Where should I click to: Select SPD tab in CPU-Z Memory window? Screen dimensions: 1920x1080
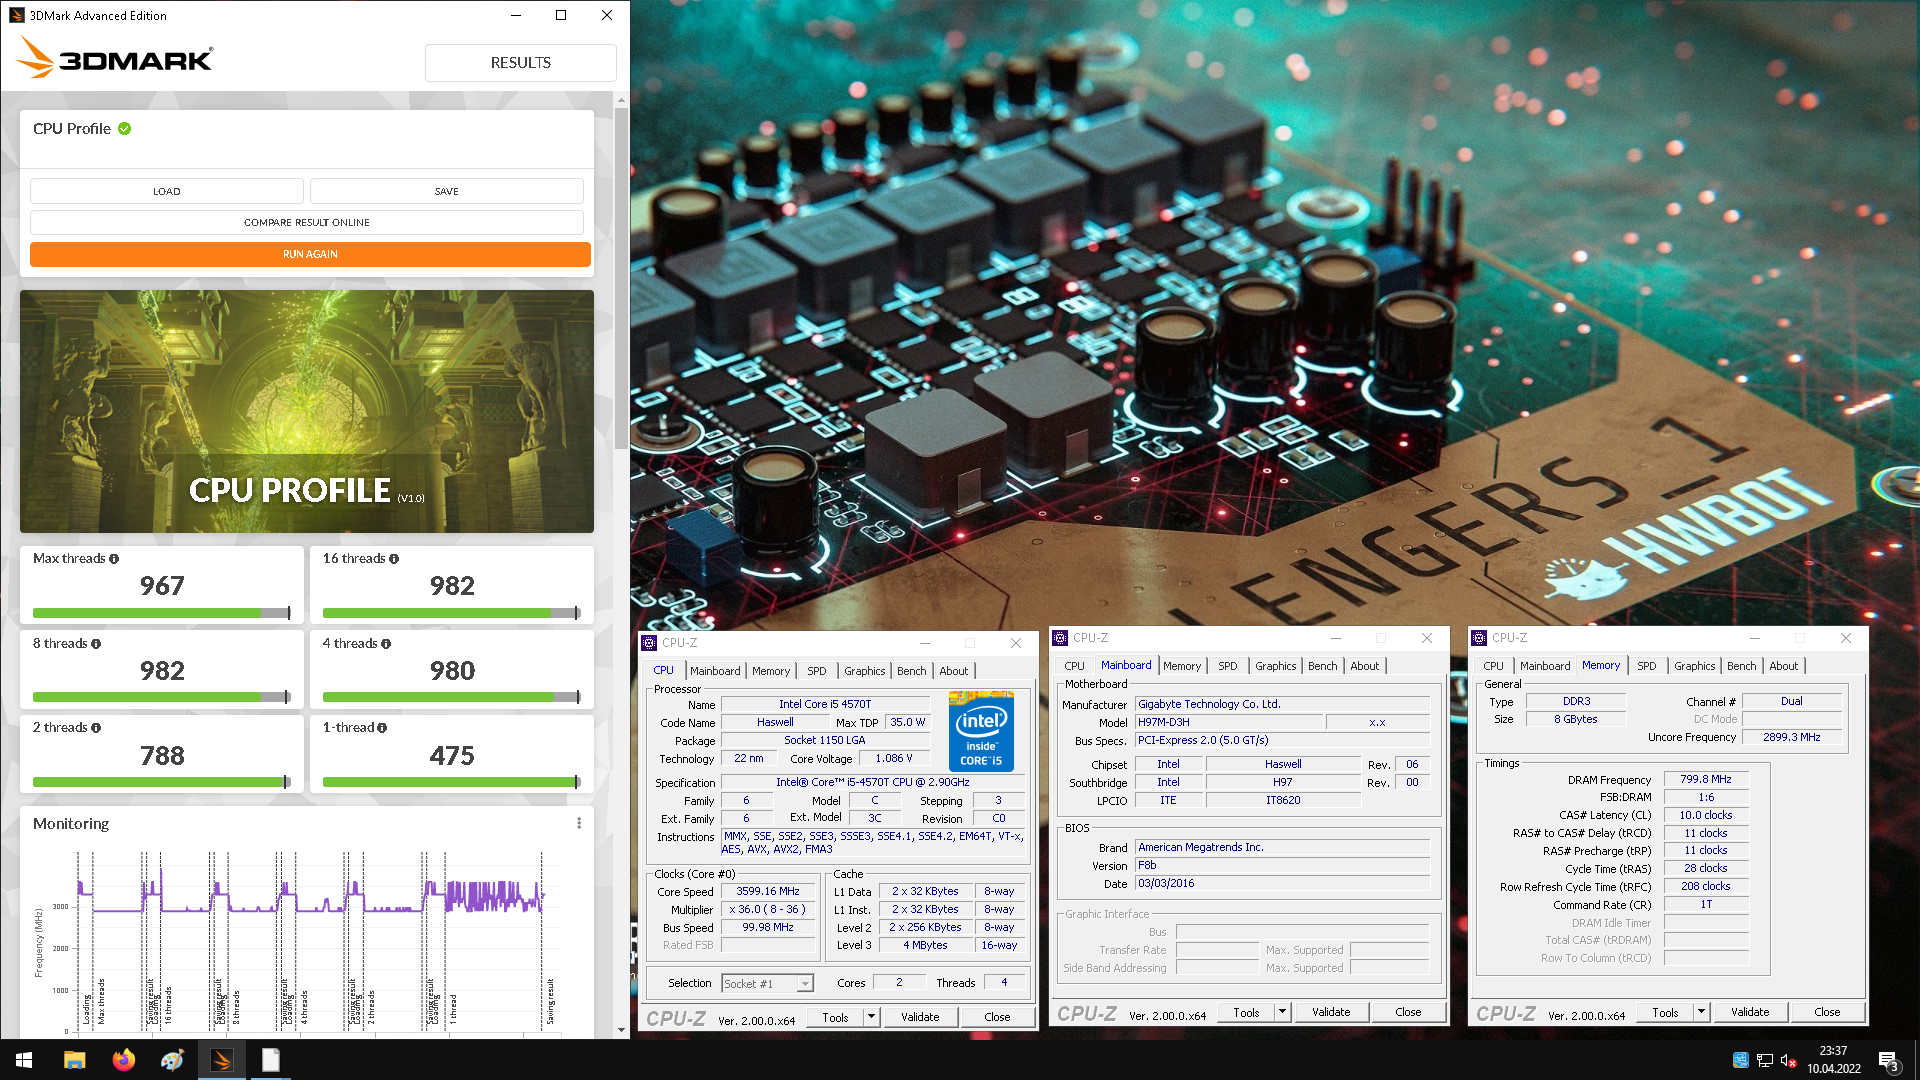point(1647,666)
